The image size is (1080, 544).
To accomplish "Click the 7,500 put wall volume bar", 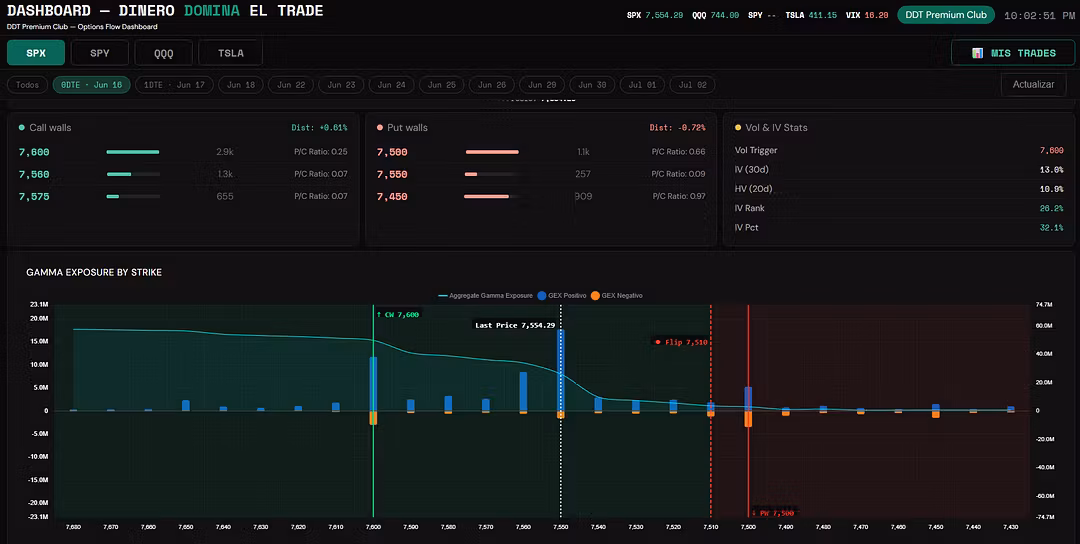I will (492, 152).
